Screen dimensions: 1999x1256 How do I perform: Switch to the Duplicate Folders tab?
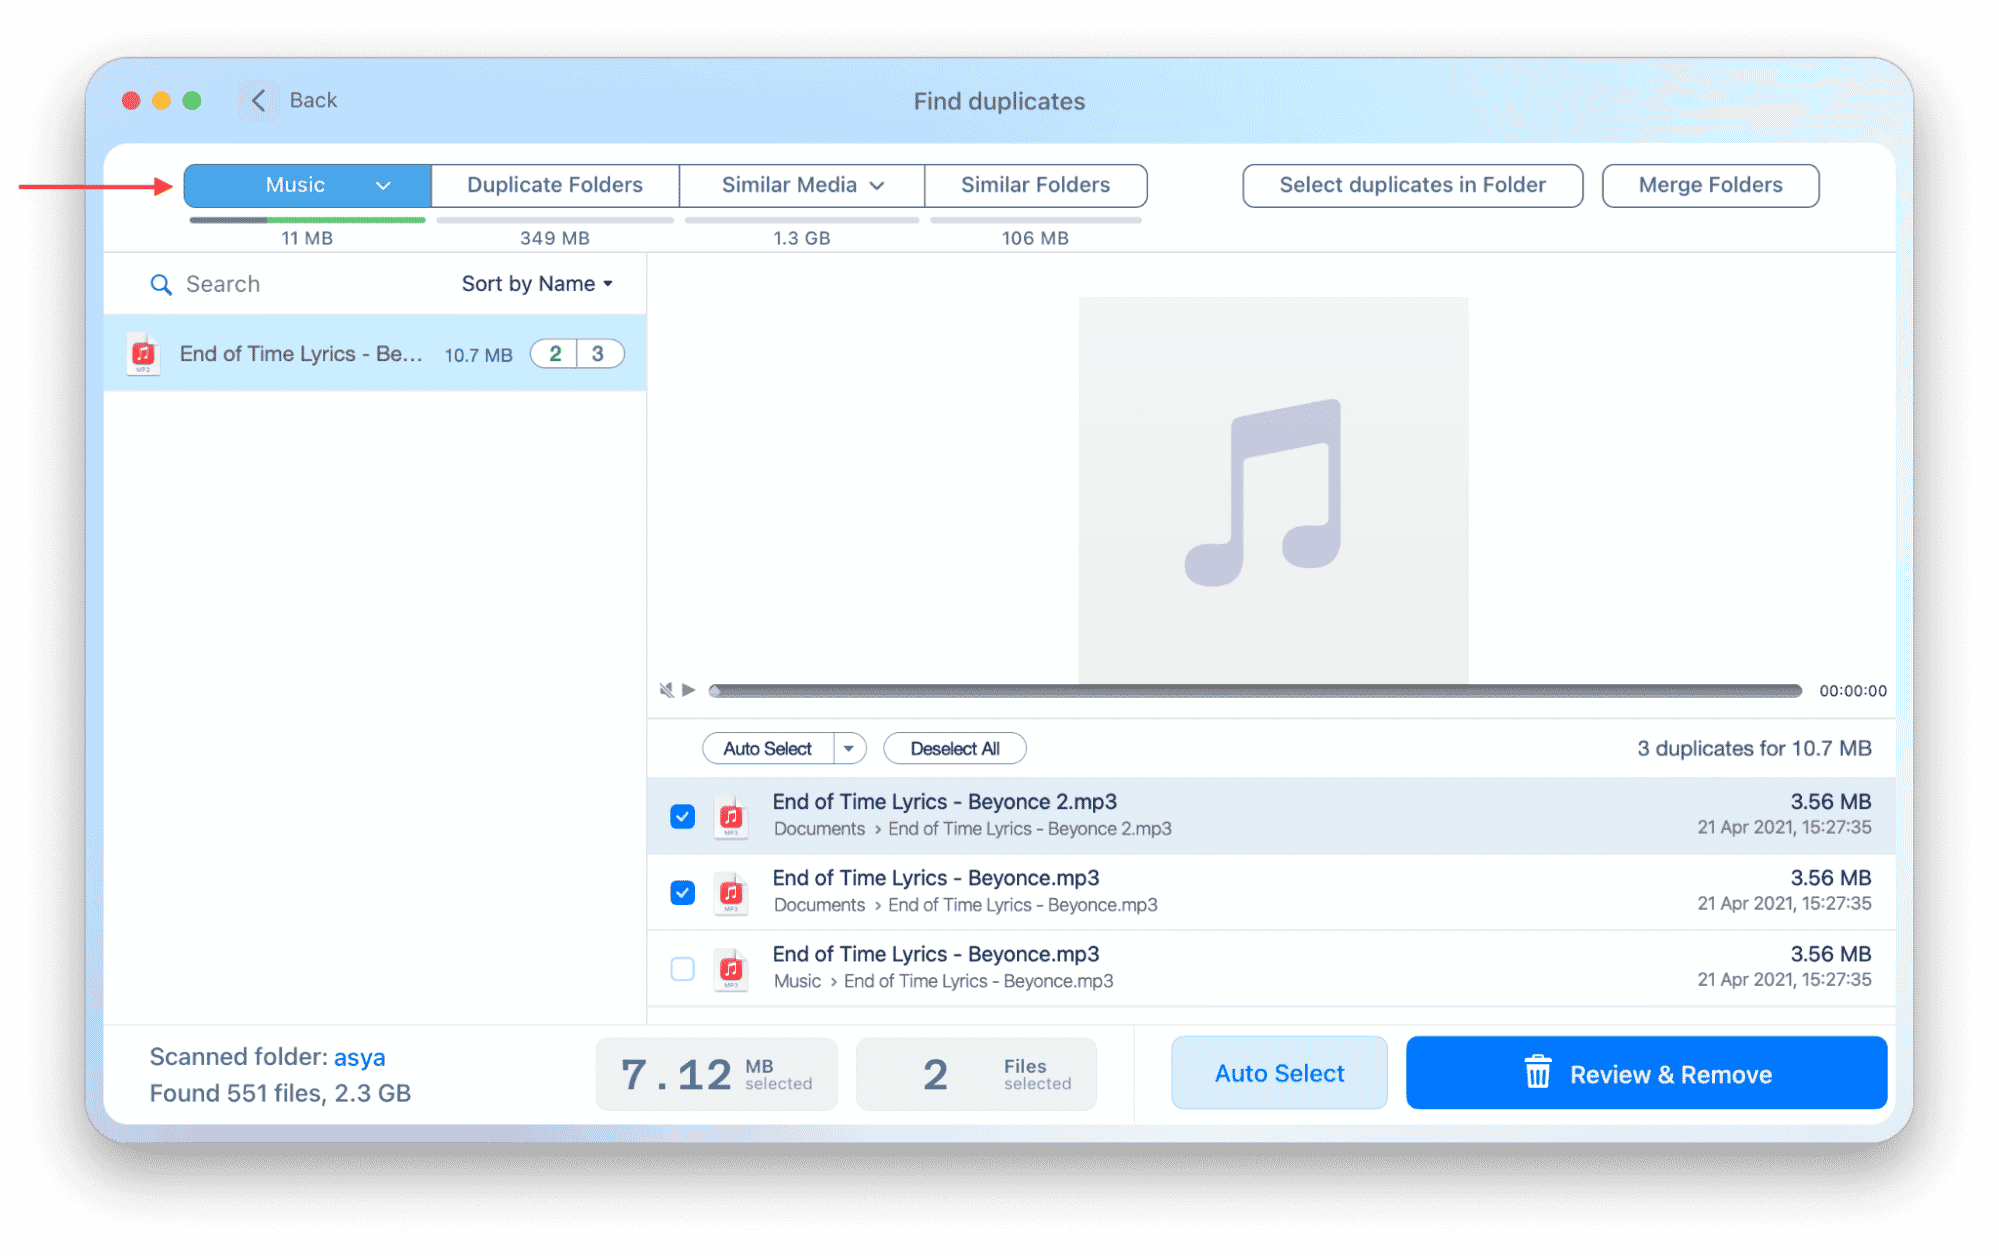tap(553, 184)
